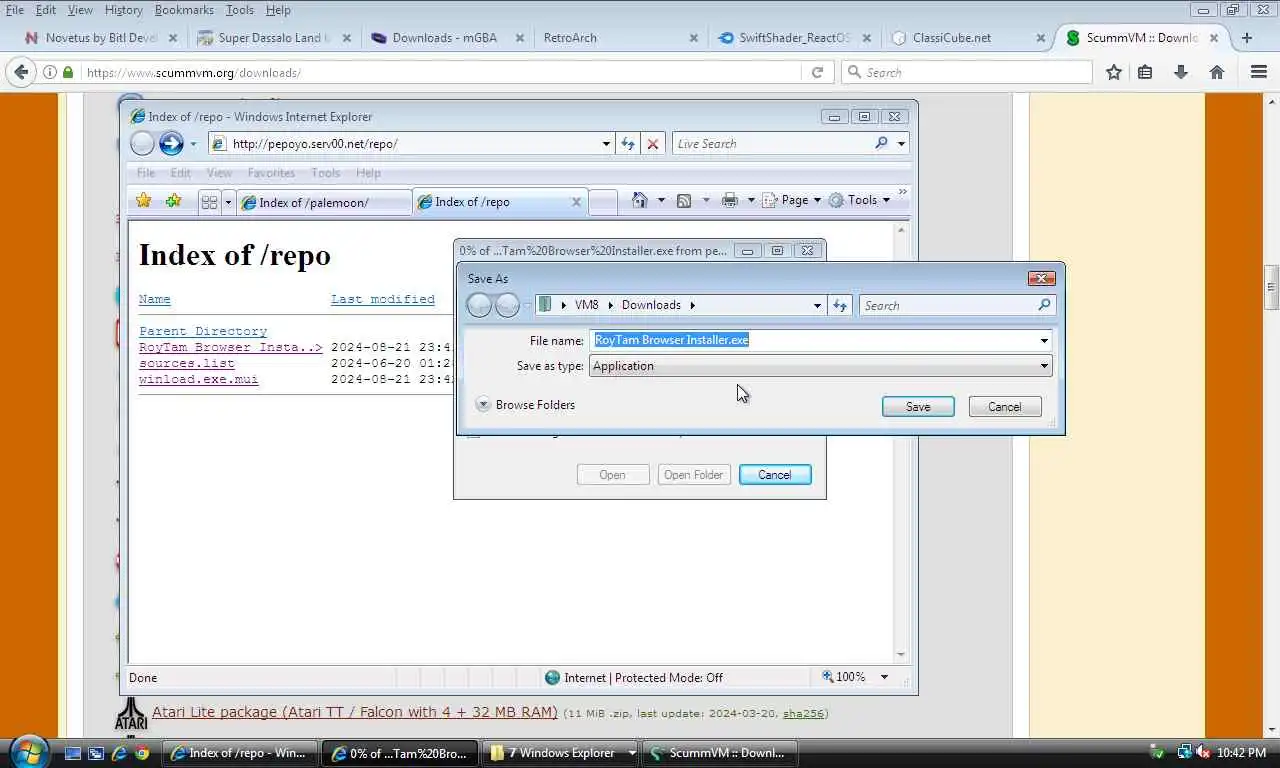Stop loading with IE red X icon
The width and height of the screenshot is (1280, 768).
[653, 144]
